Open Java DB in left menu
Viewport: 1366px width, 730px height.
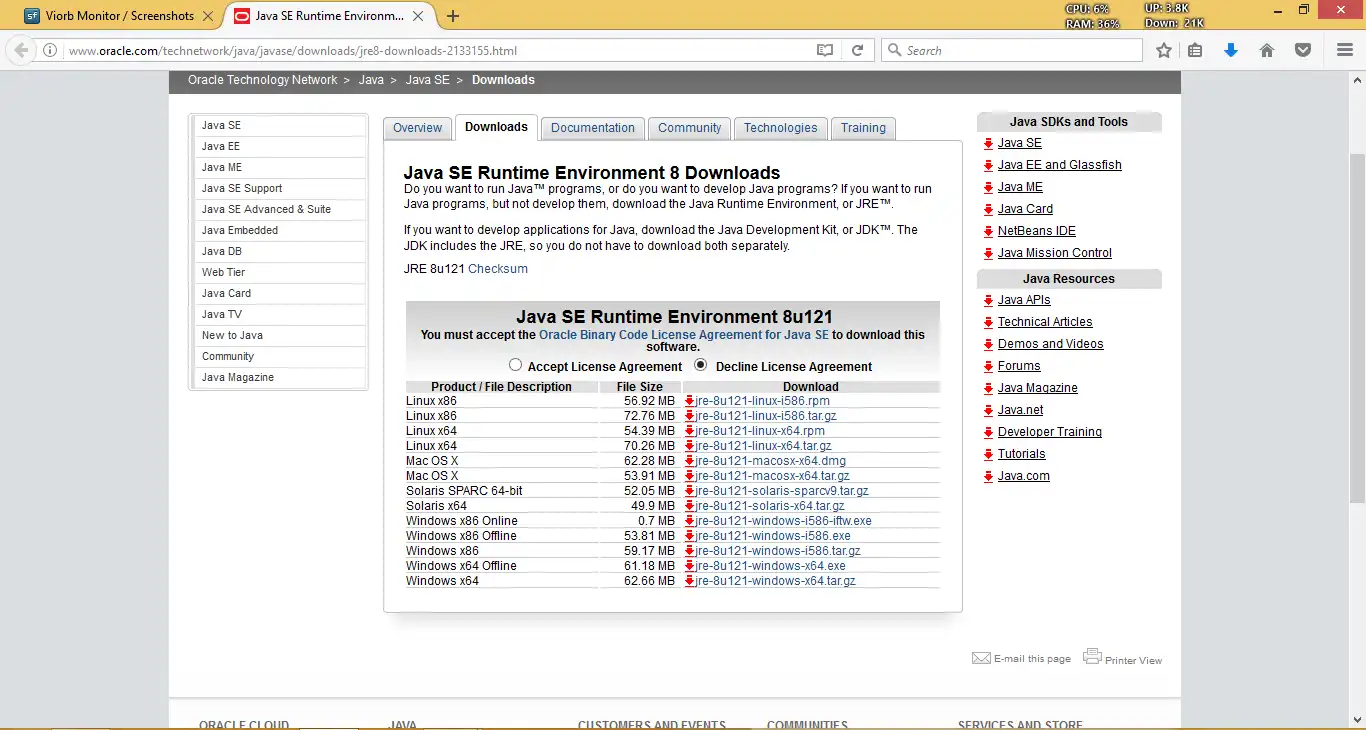pos(279,251)
